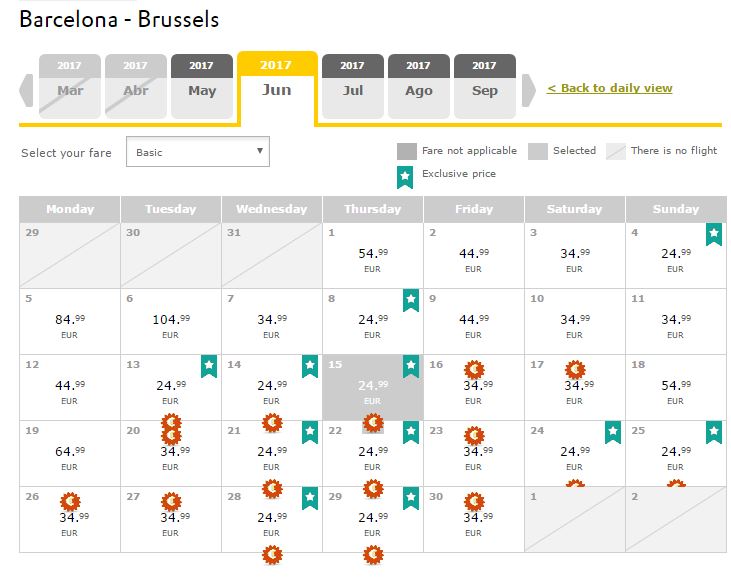Click the orange sun badge on June 16

(x=474, y=370)
